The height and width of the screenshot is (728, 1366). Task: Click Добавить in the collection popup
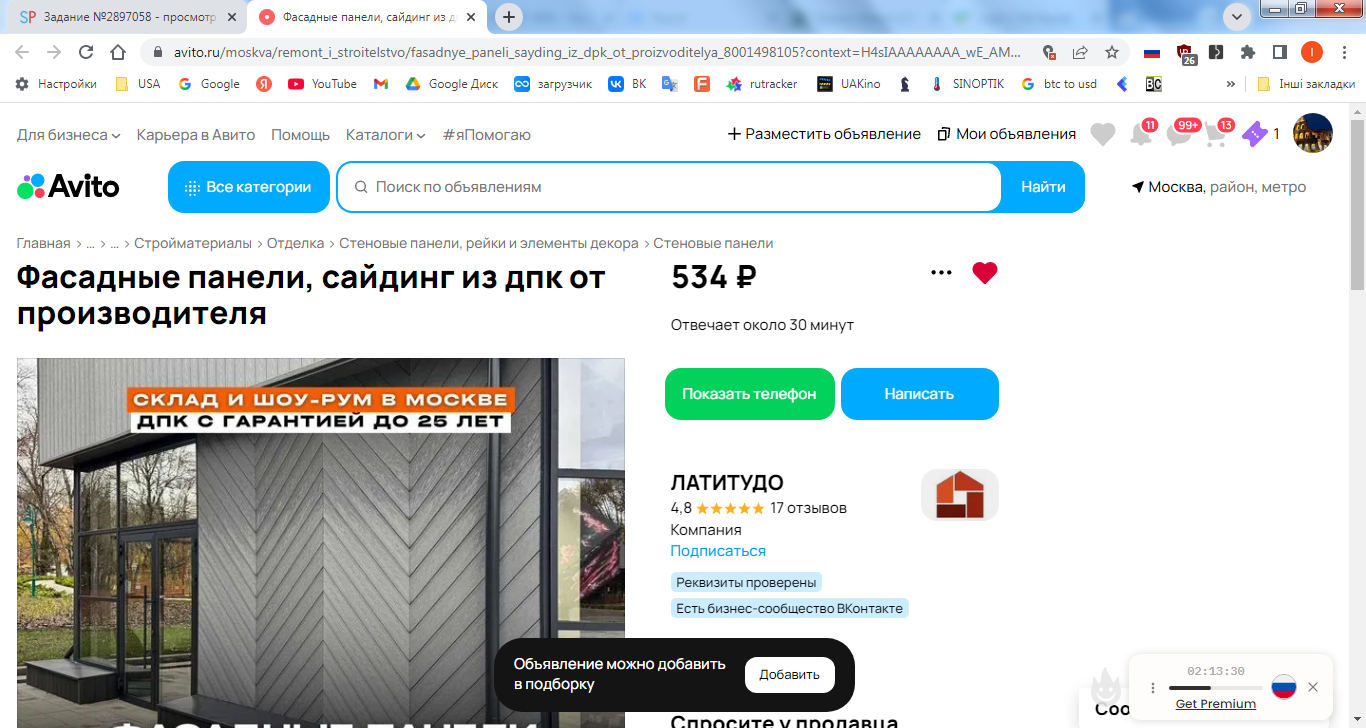(790, 675)
